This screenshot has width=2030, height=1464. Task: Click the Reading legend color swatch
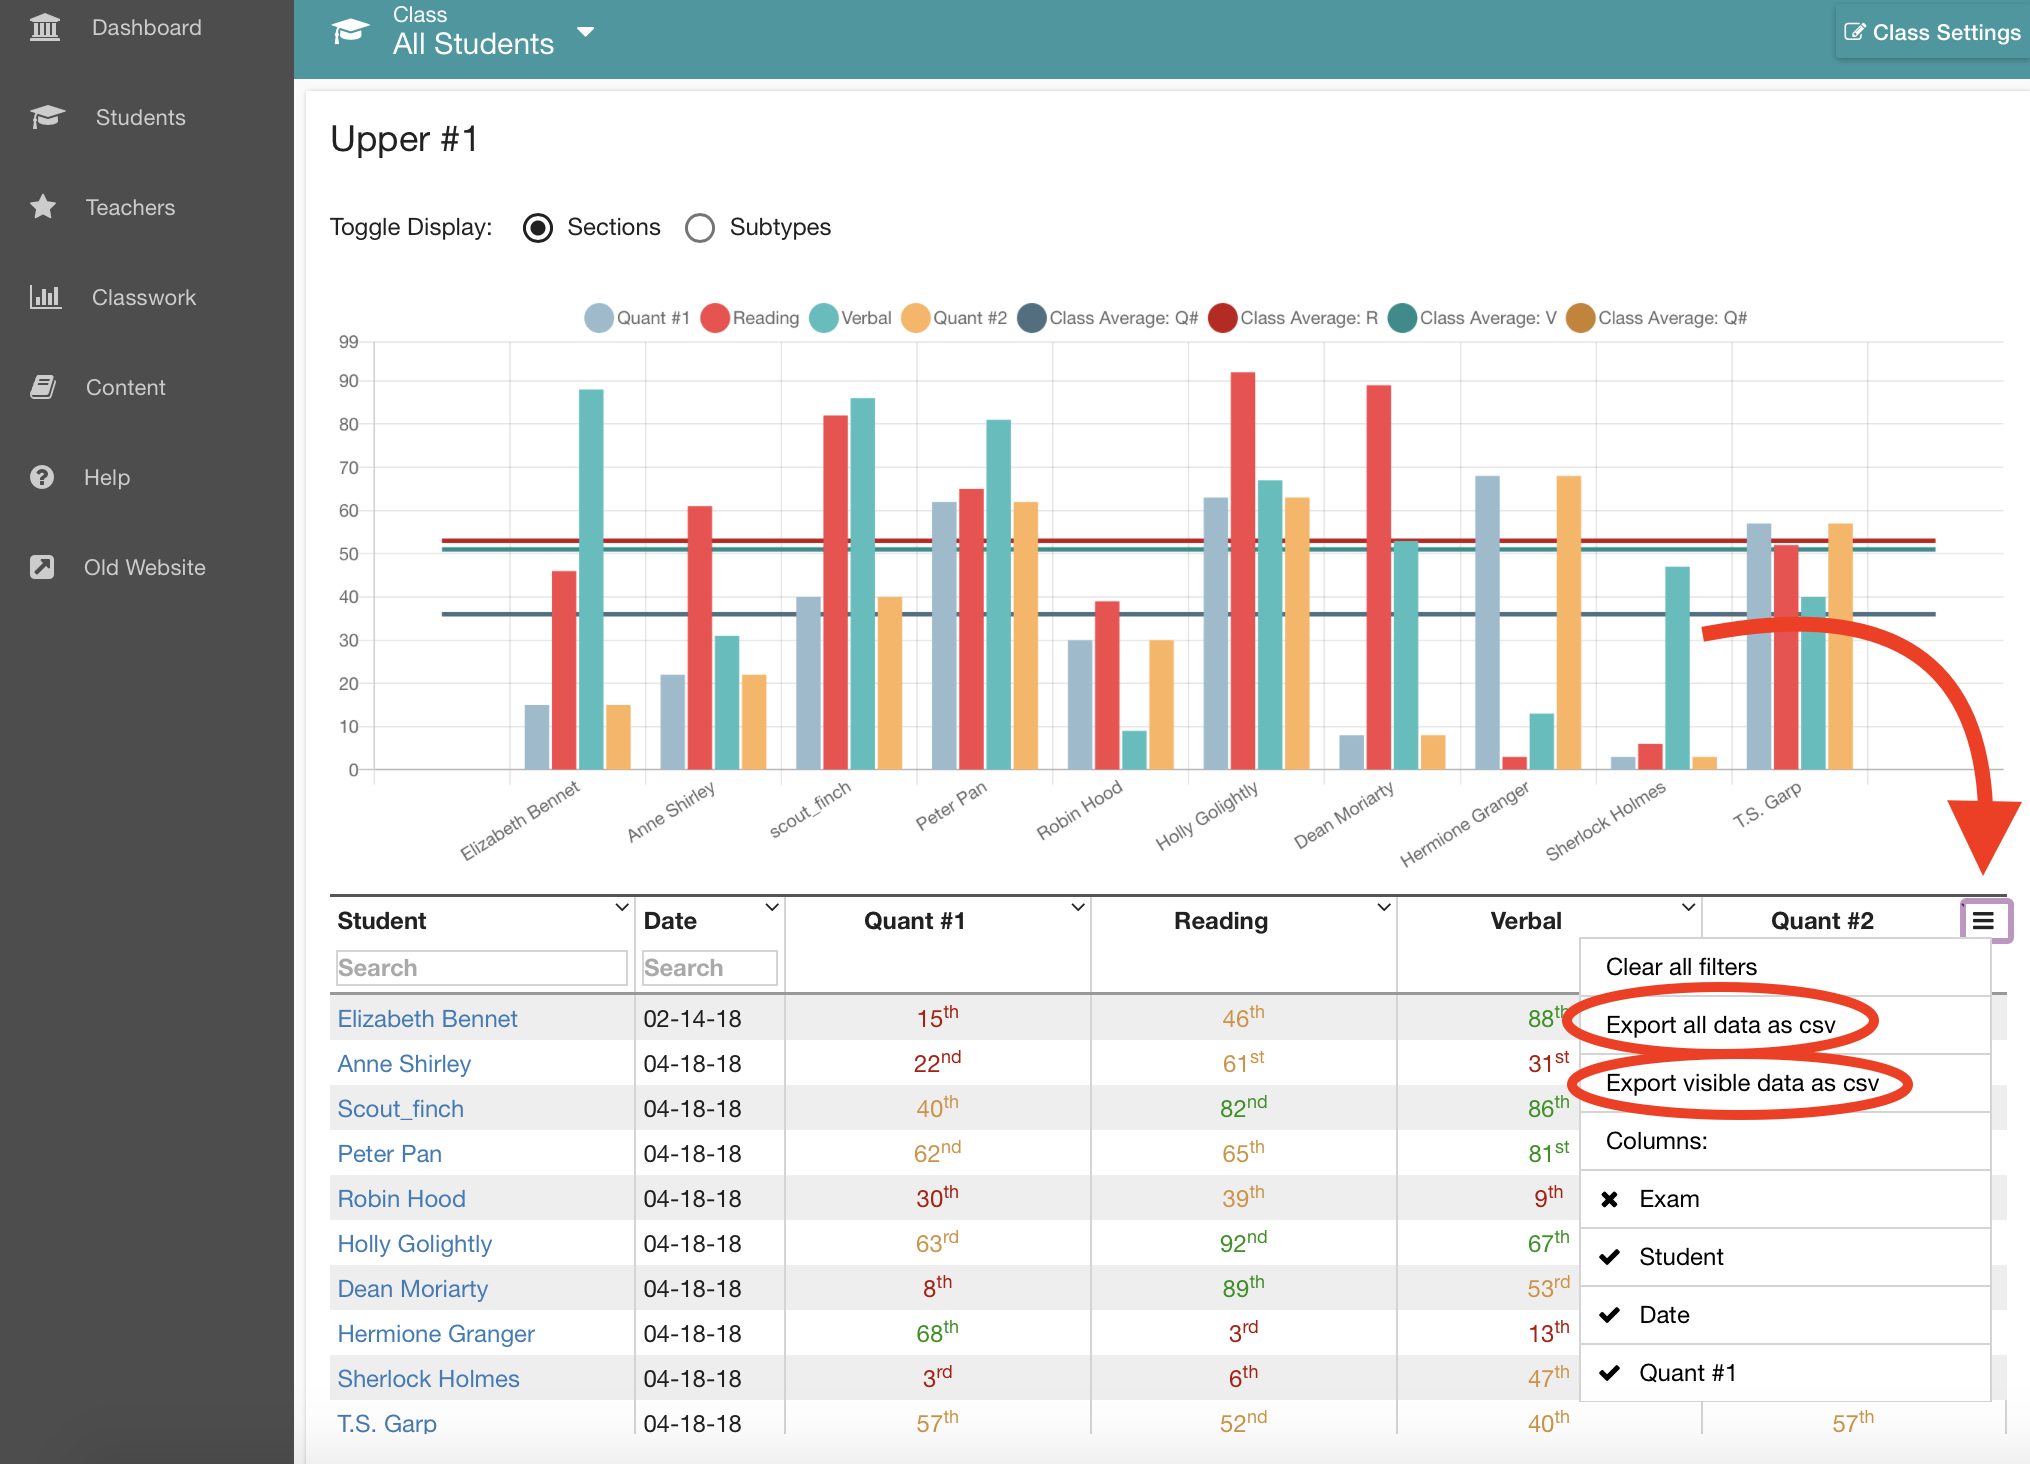(x=715, y=318)
